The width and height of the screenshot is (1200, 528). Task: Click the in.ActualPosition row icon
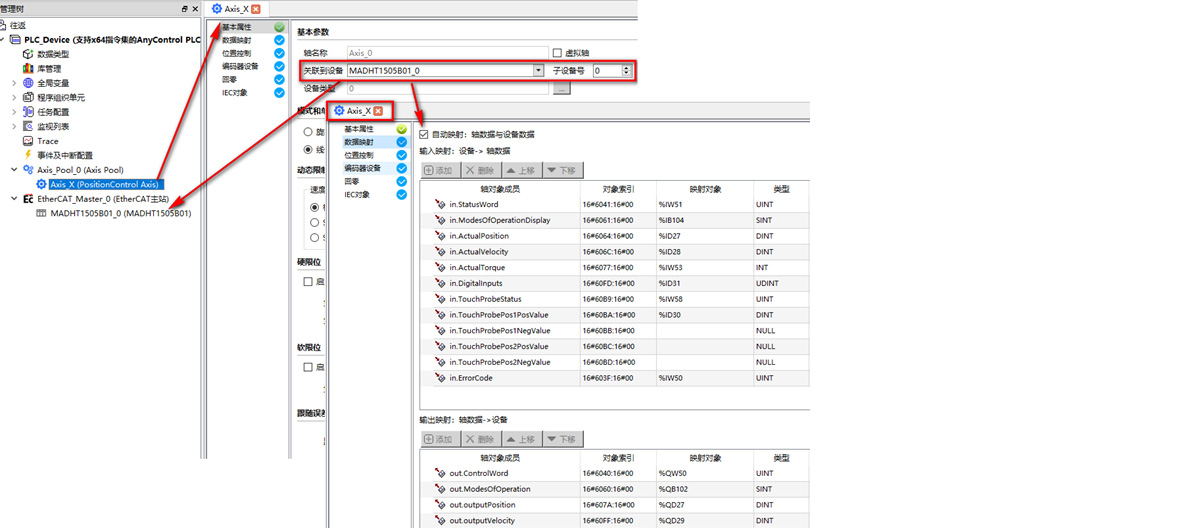440,236
